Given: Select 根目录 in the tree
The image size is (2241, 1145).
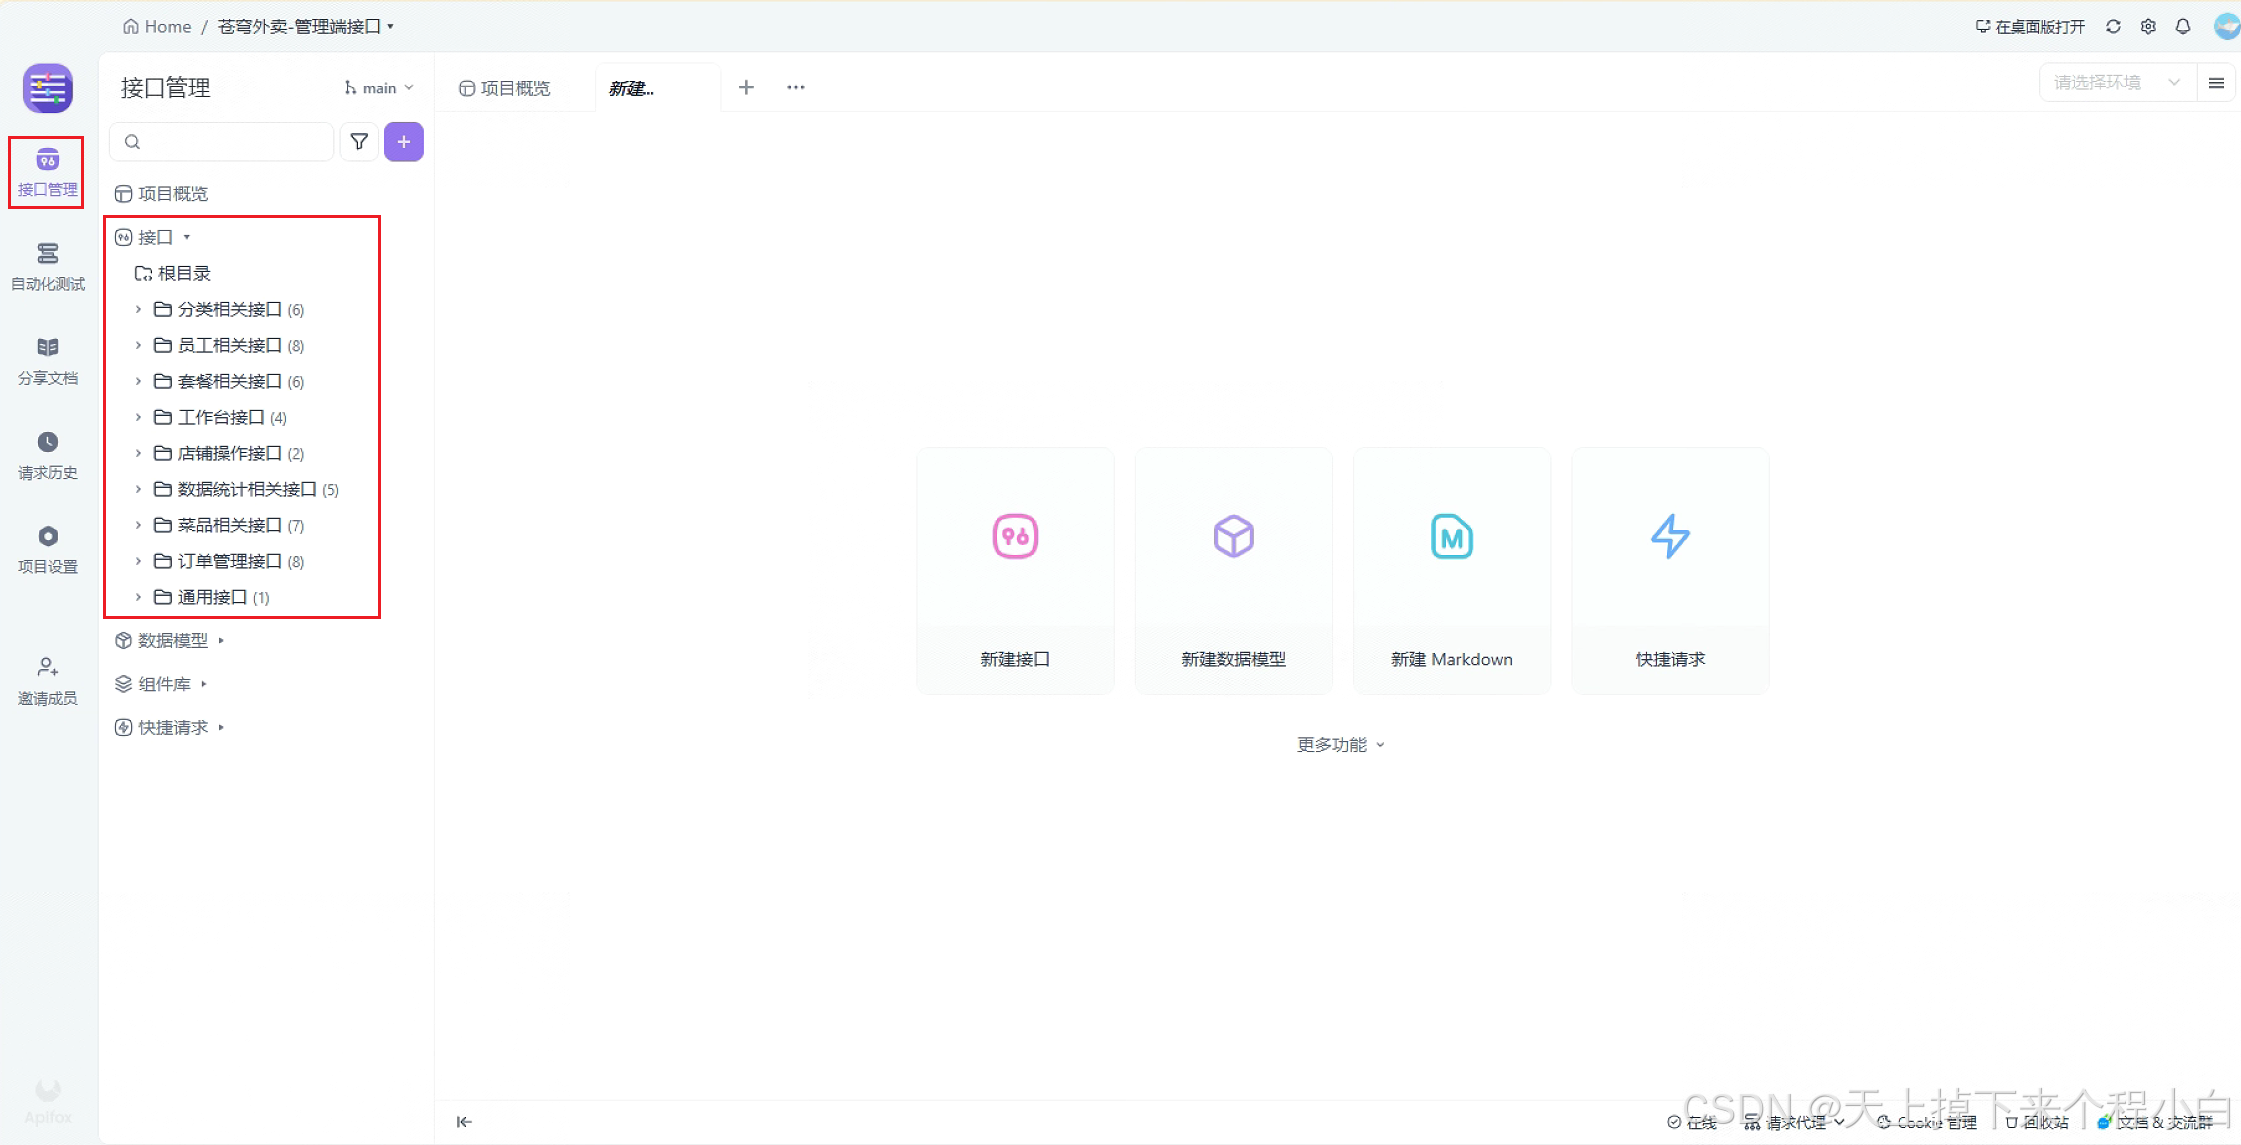Looking at the screenshot, I should [184, 273].
